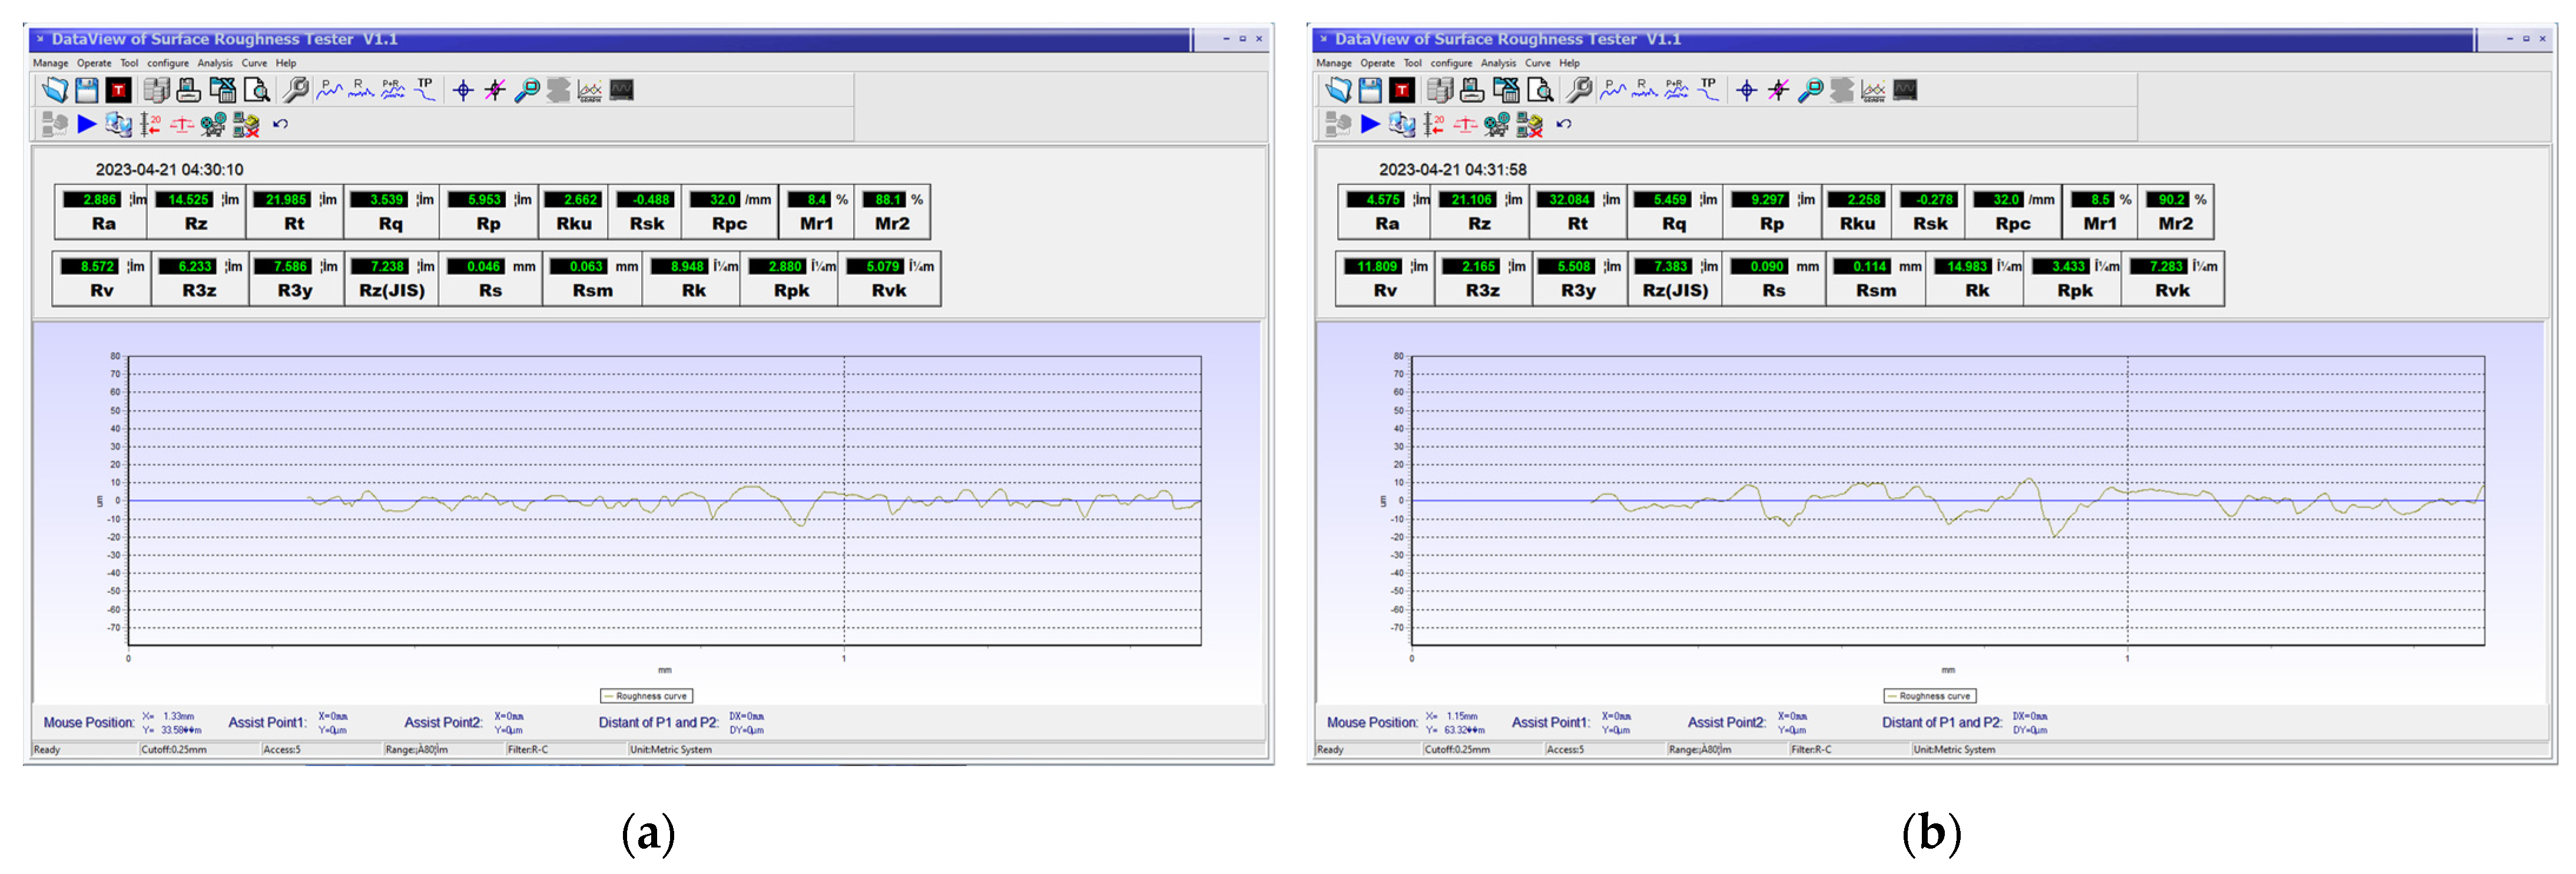Viewport: 2576px width, 874px height.
Task: Click the blue crosshair icon in right window
Action: coord(1746,90)
